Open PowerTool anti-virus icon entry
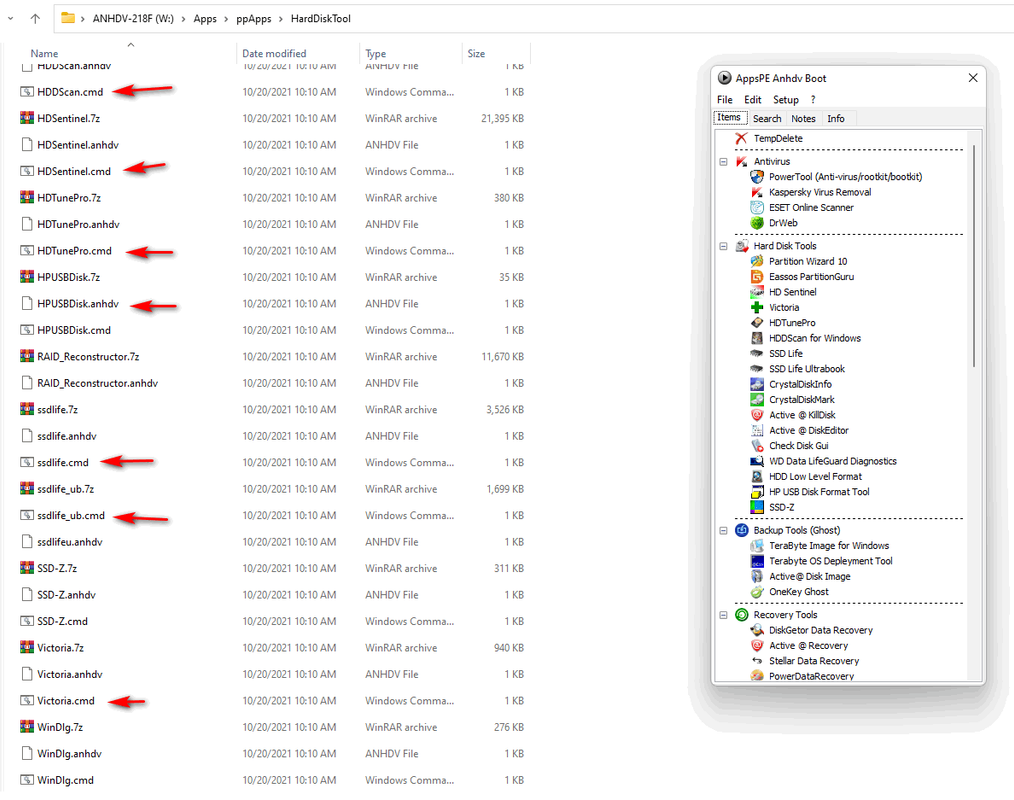 tap(757, 177)
